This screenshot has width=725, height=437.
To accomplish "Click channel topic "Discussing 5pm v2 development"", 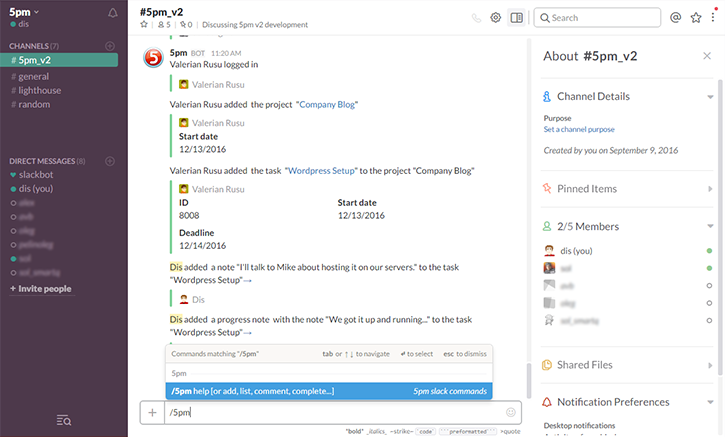I will [255, 25].
